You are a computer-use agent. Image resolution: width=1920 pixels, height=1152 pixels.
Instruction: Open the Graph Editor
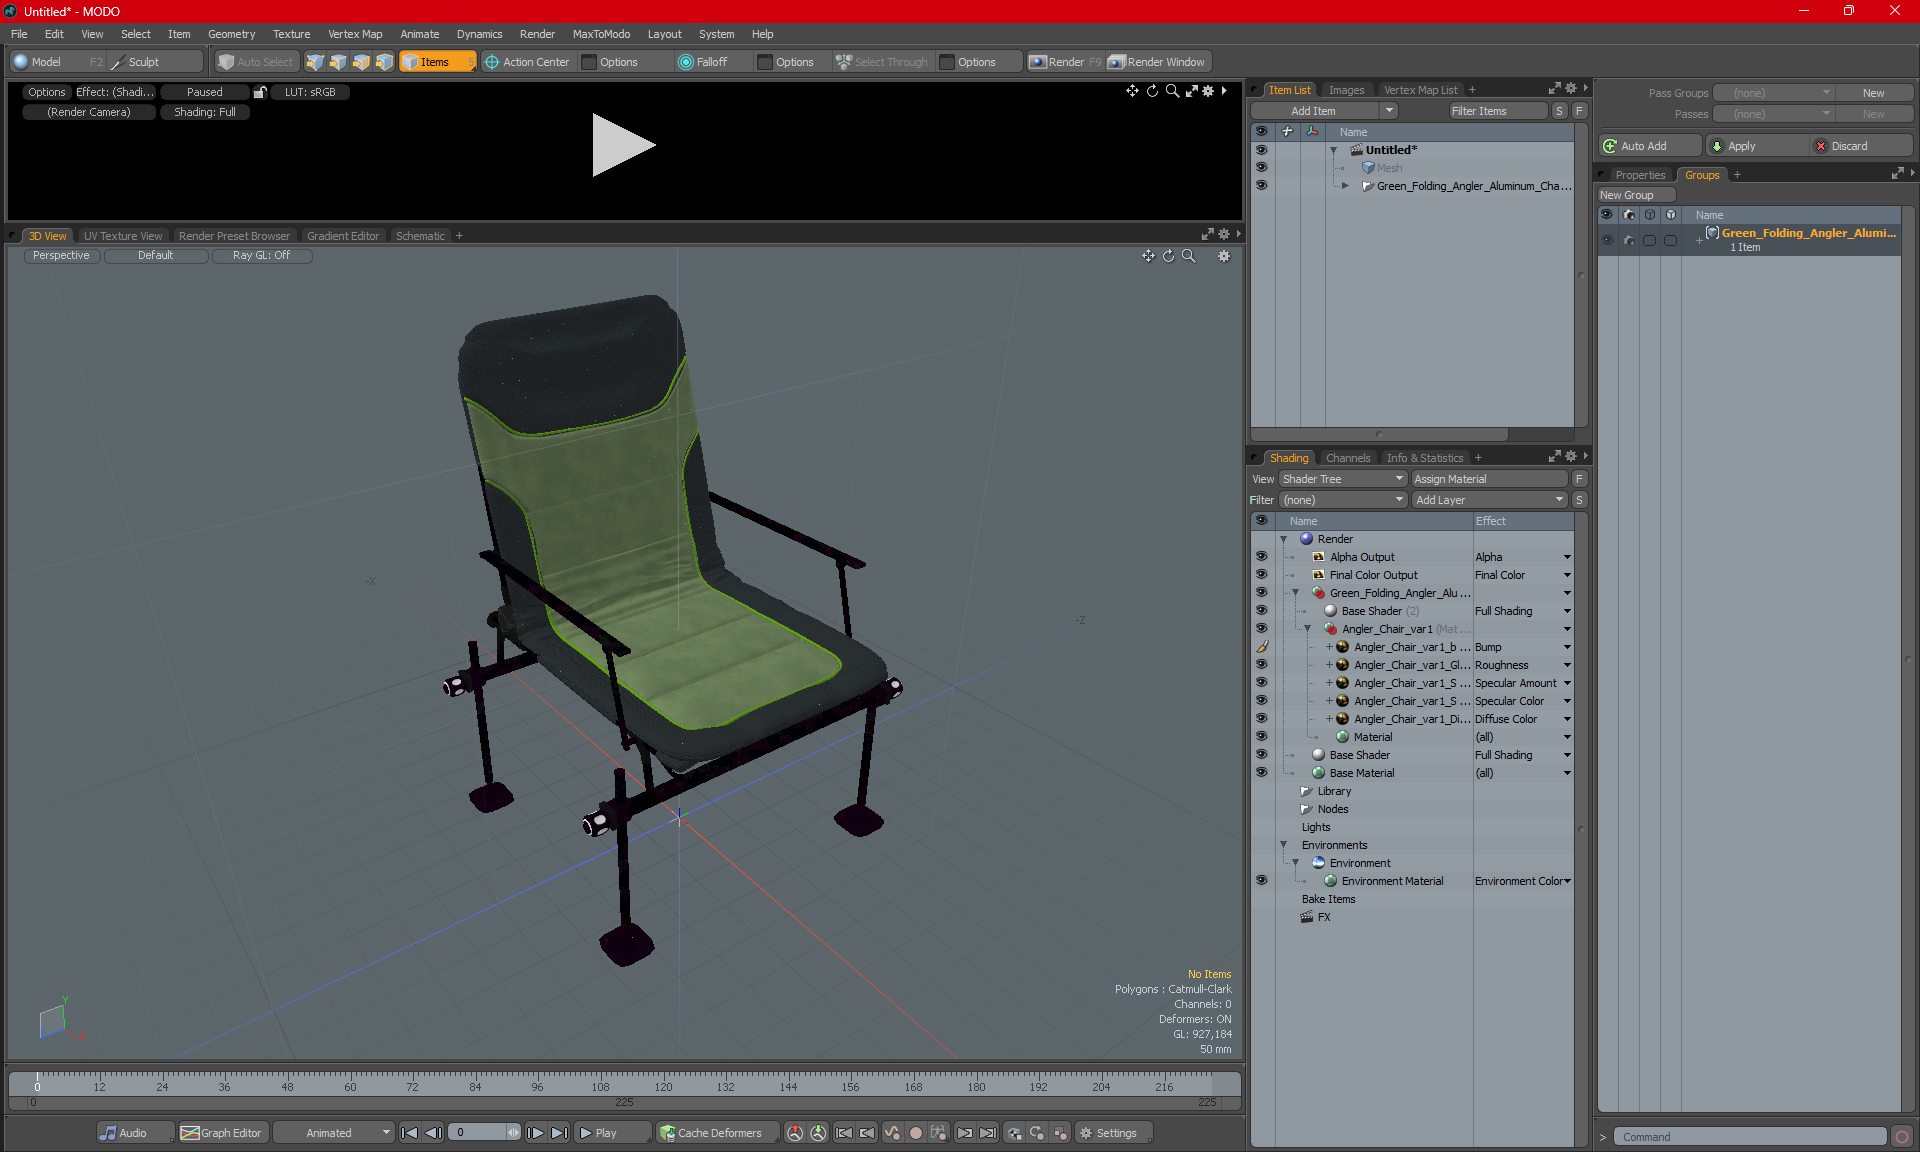tap(222, 1133)
